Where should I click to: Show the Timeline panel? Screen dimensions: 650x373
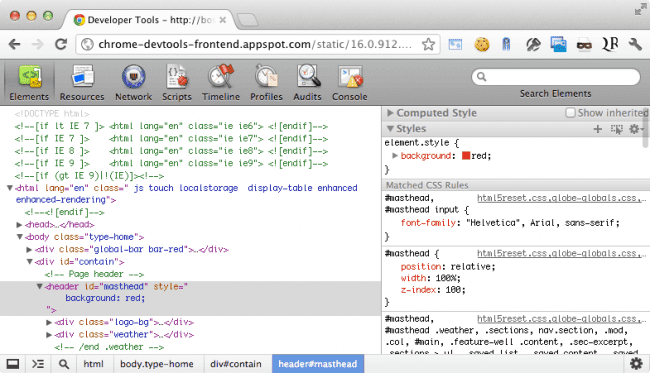(x=221, y=83)
